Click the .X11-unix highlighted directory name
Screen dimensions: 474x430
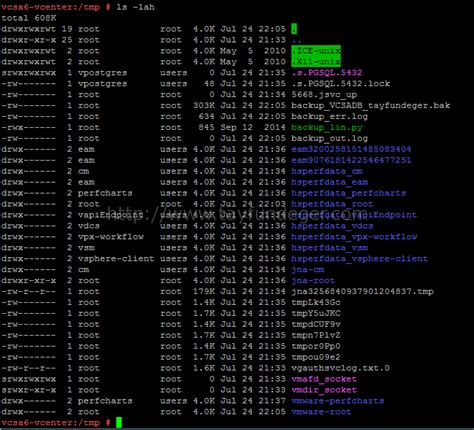click(316, 62)
